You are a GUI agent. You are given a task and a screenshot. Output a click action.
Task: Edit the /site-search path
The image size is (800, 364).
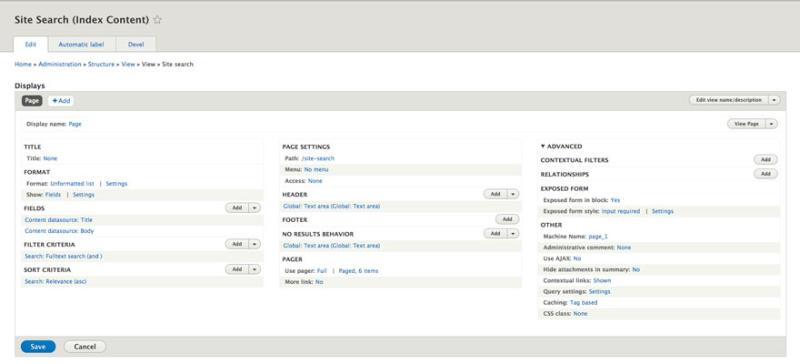[x=318, y=159]
